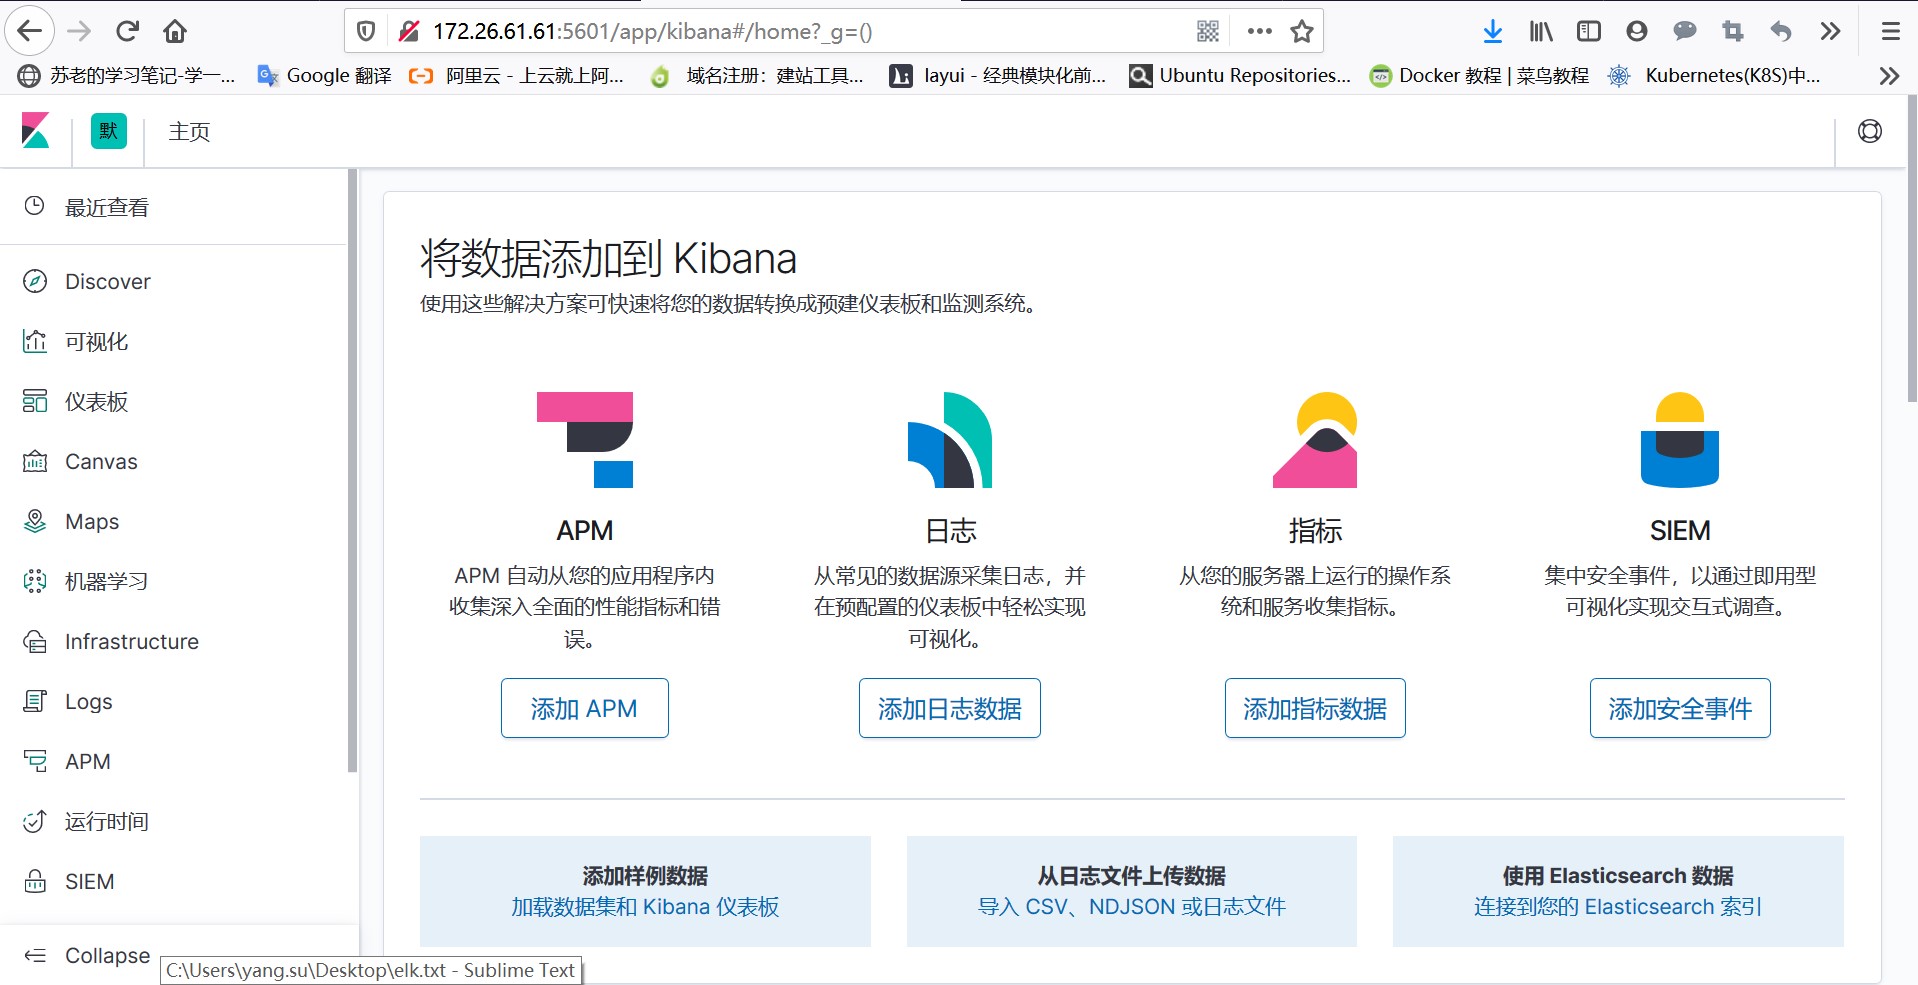The width and height of the screenshot is (1918, 985).
Task: Open 阿里云 bookmark
Action: [x=517, y=75]
